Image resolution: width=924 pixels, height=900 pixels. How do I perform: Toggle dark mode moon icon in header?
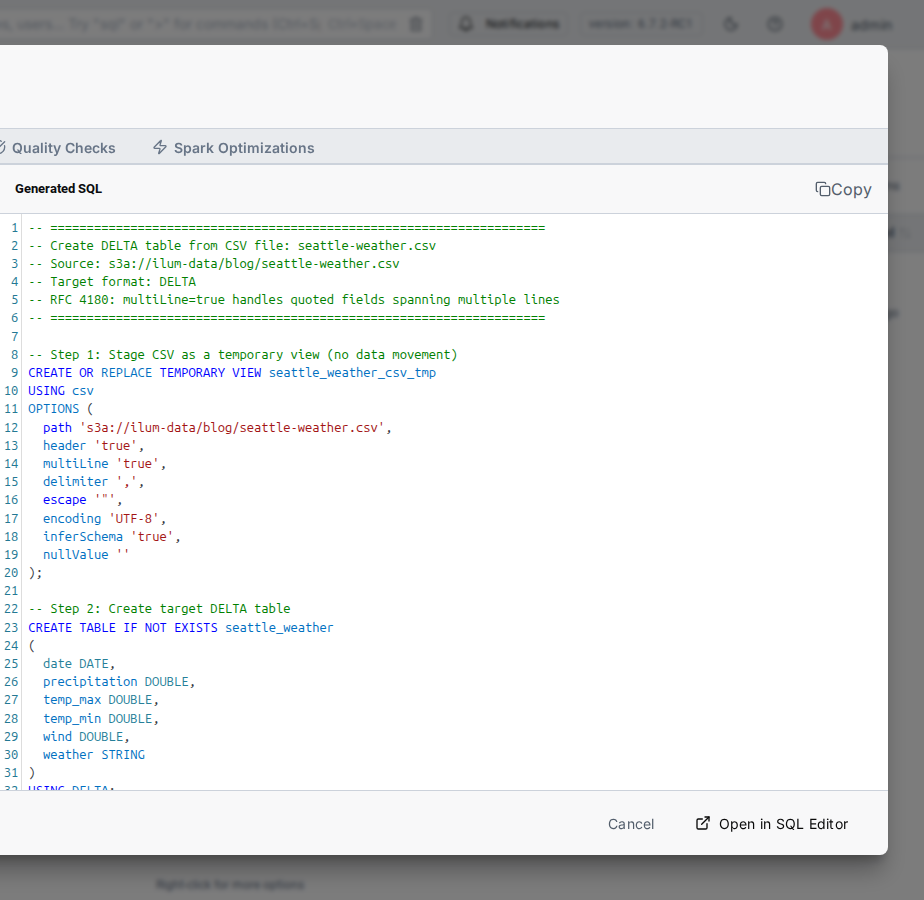coord(730,24)
